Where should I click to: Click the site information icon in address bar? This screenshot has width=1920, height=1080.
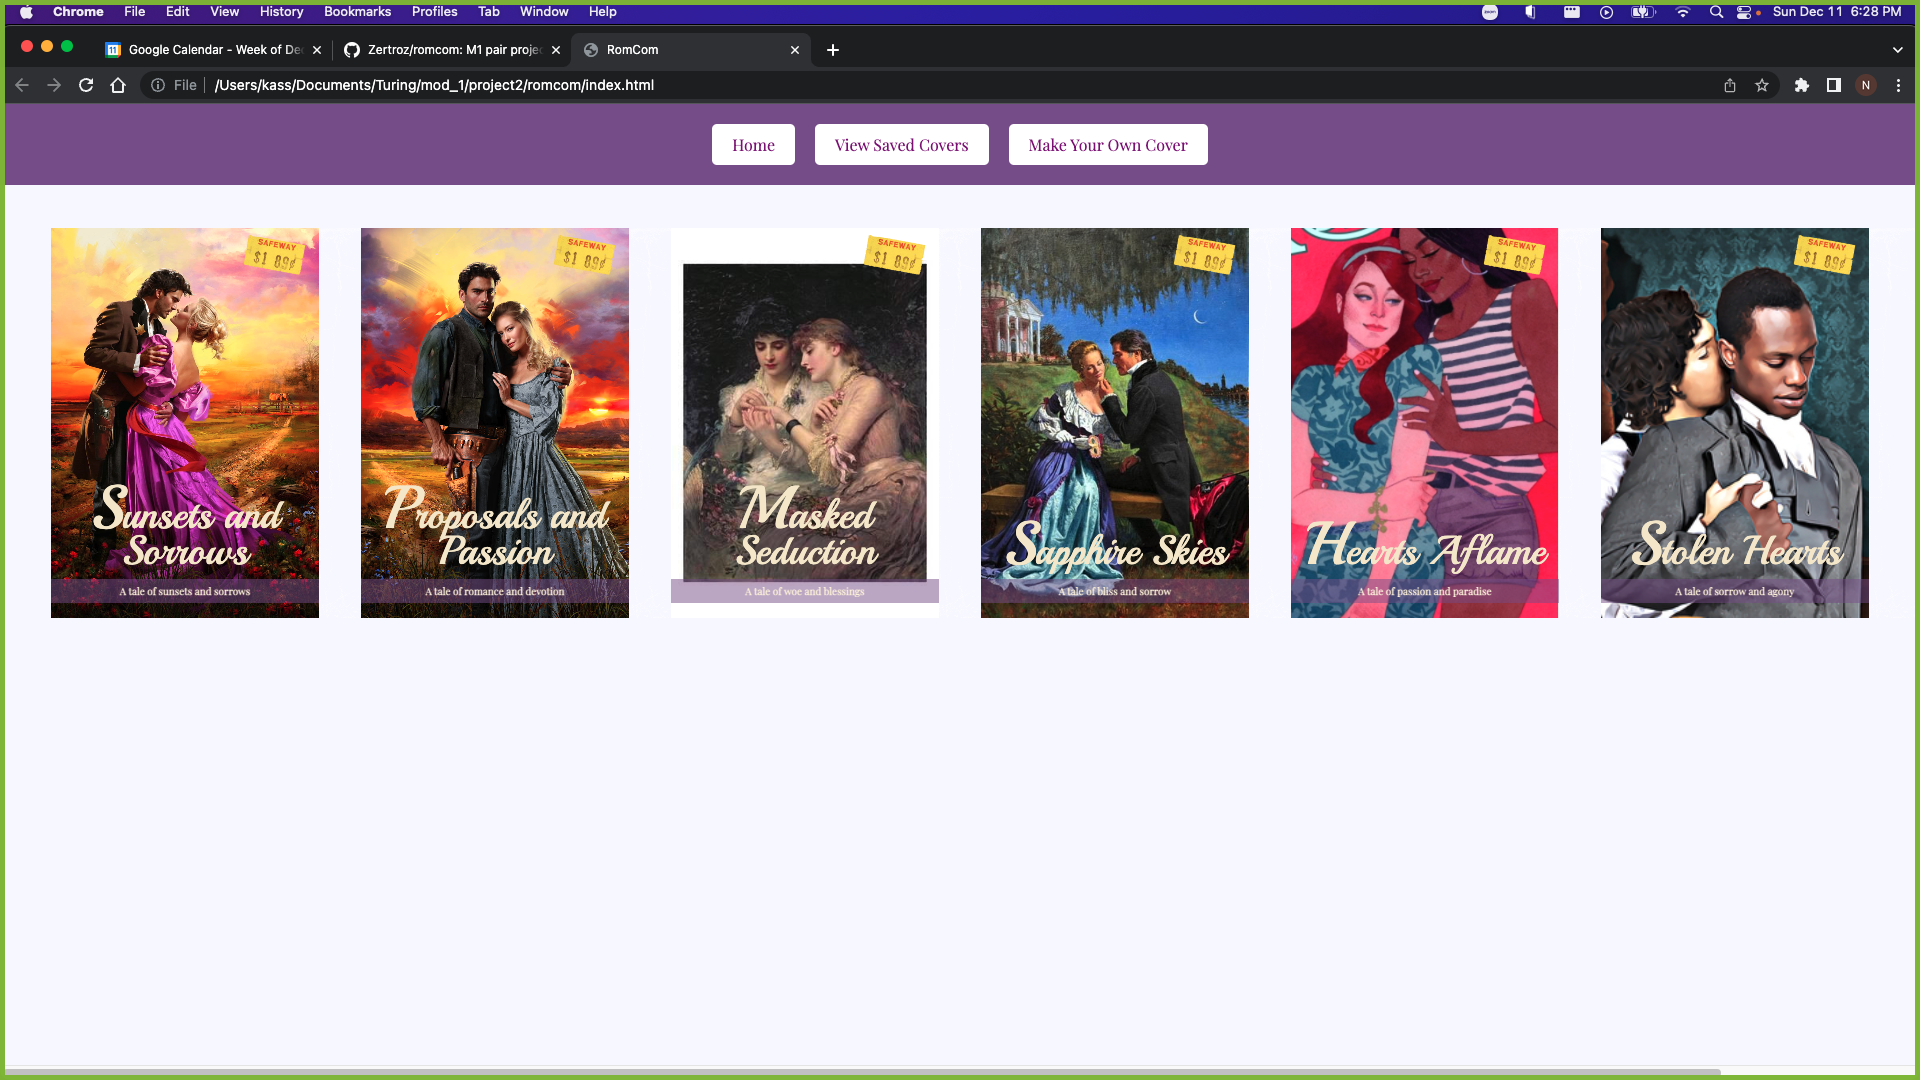click(158, 85)
